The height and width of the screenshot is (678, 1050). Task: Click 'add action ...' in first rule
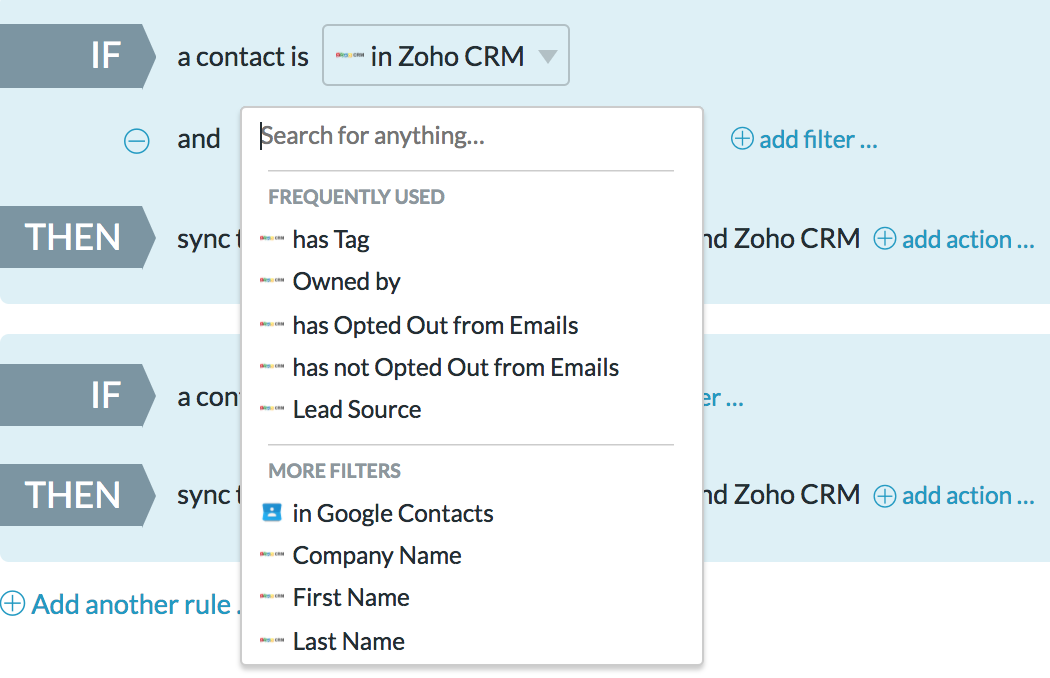[968, 239]
